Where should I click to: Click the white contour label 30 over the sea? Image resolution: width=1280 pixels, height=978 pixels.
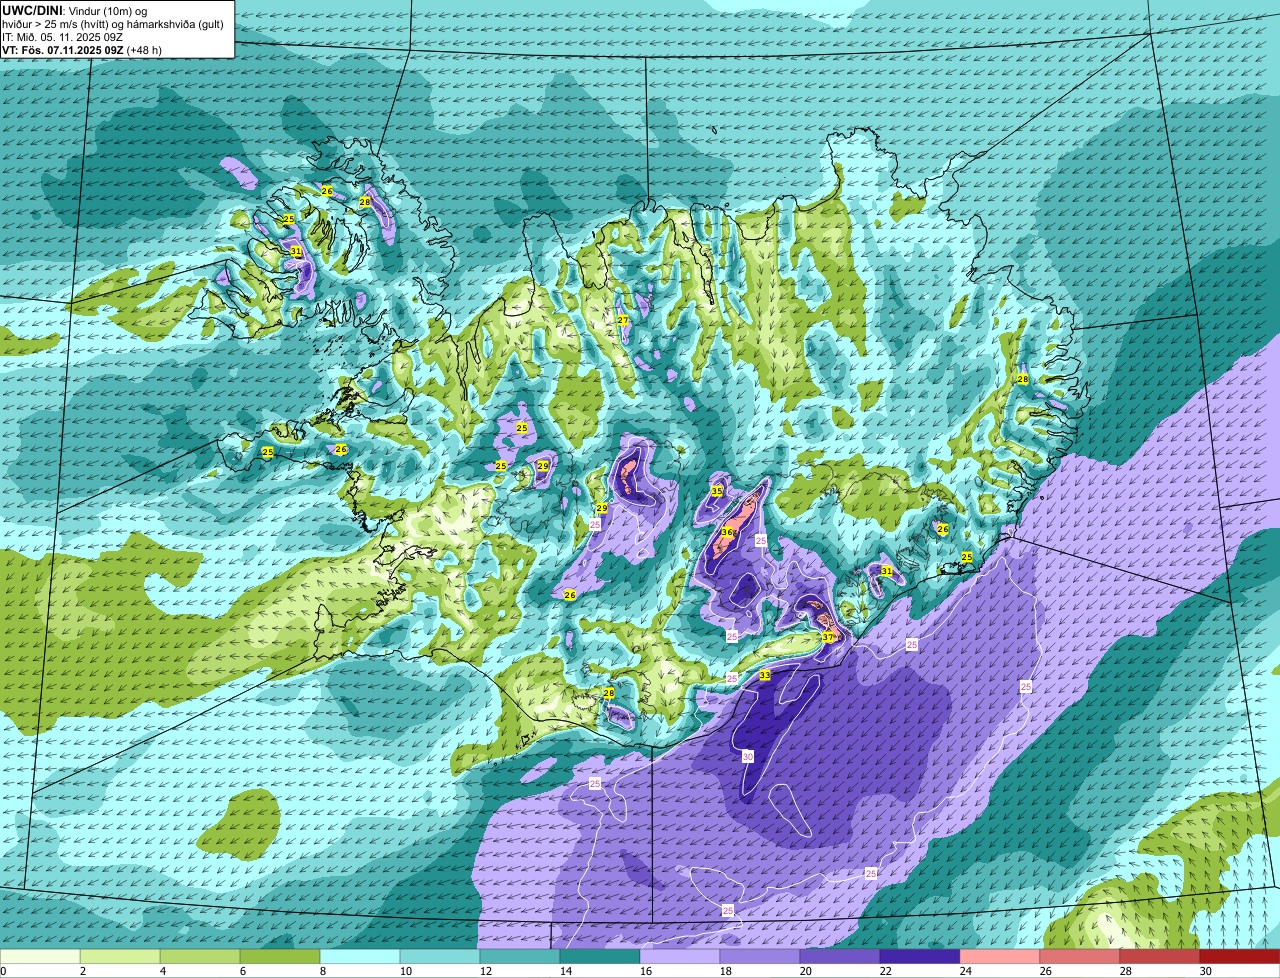point(748,757)
